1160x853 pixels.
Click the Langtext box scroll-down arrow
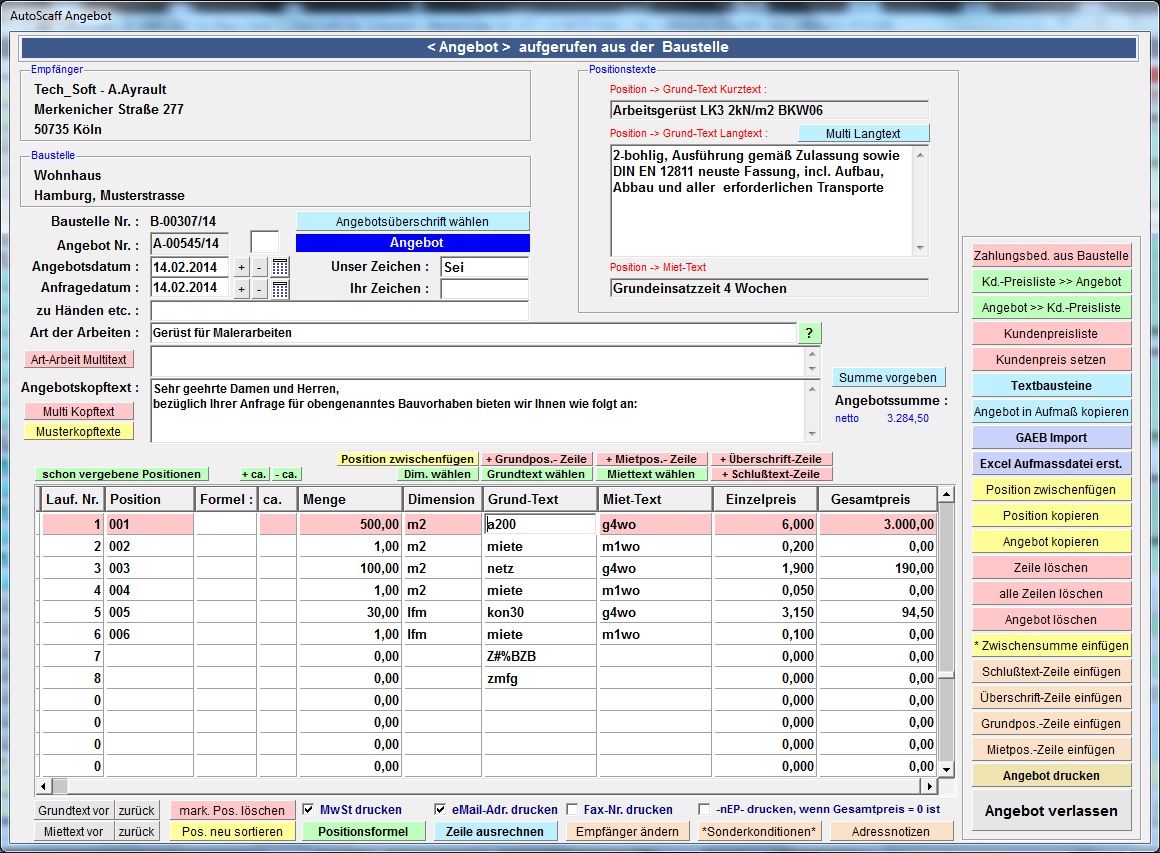point(920,248)
